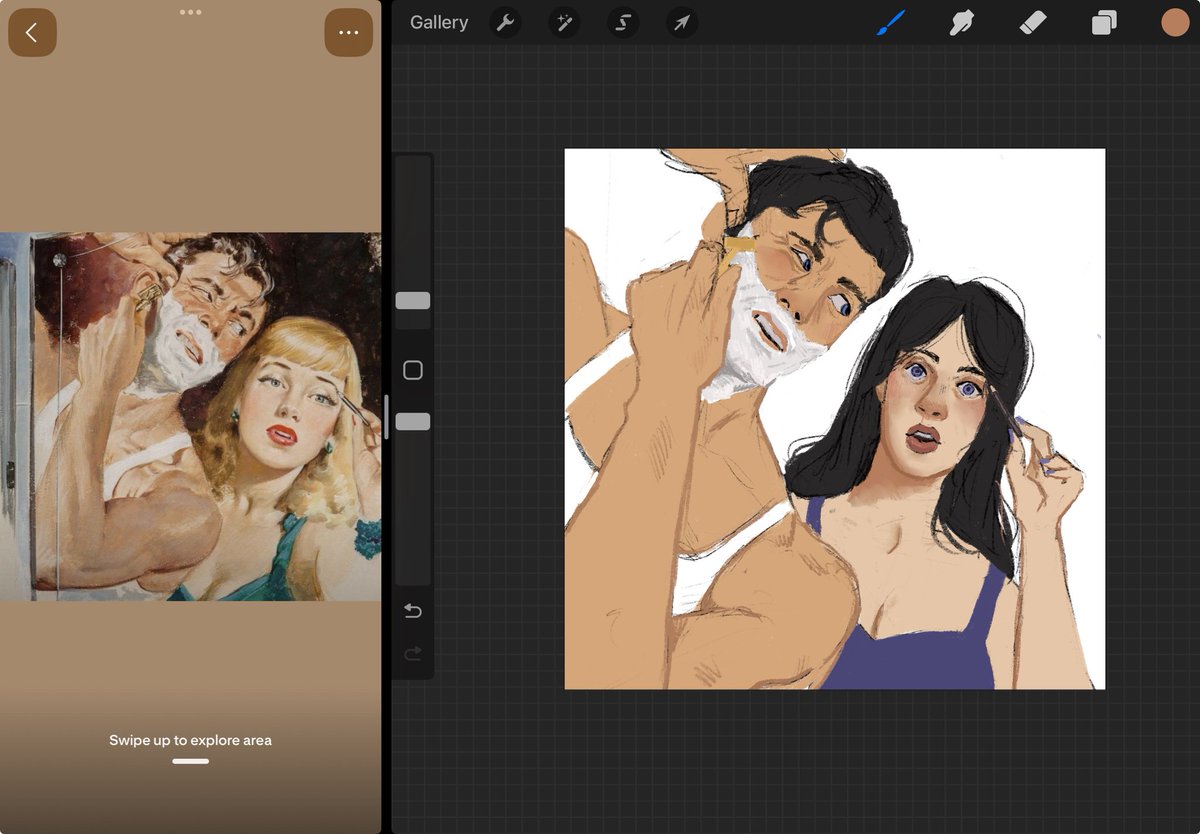Adjust the brush size slider handle
The height and width of the screenshot is (834, 1200).
pos(413,301)
